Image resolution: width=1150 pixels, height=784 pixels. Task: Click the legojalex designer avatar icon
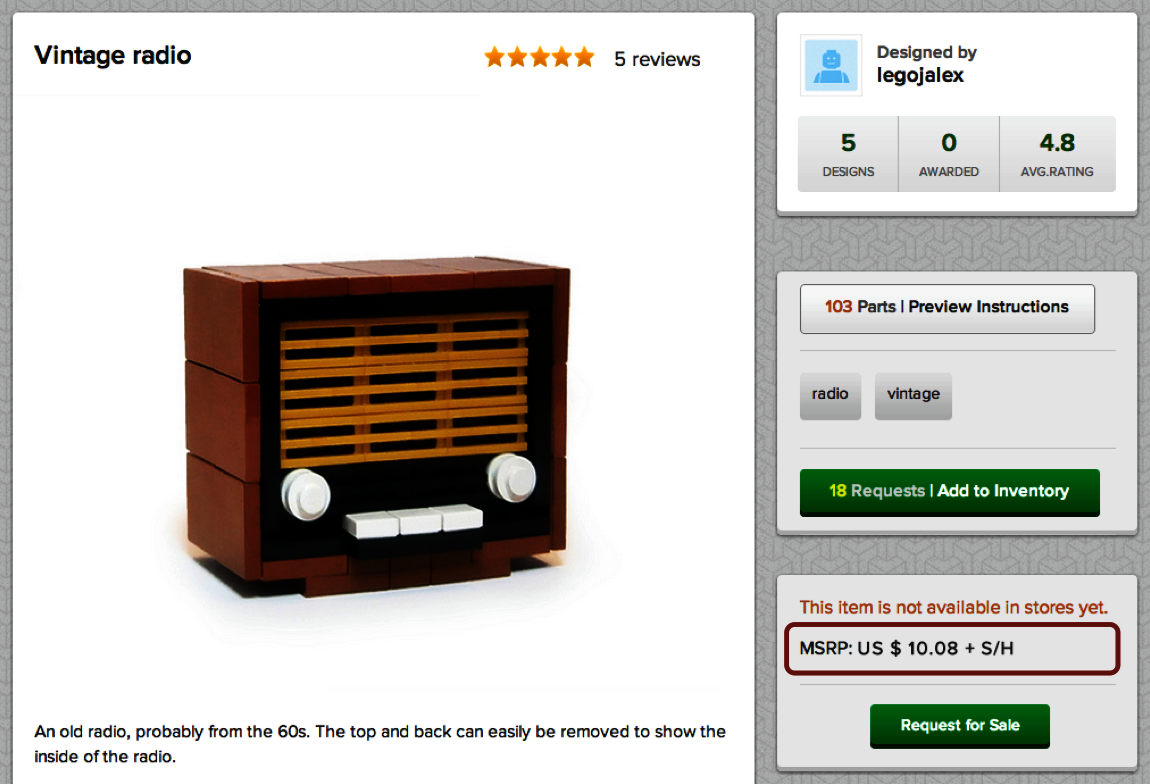[831, 65]
